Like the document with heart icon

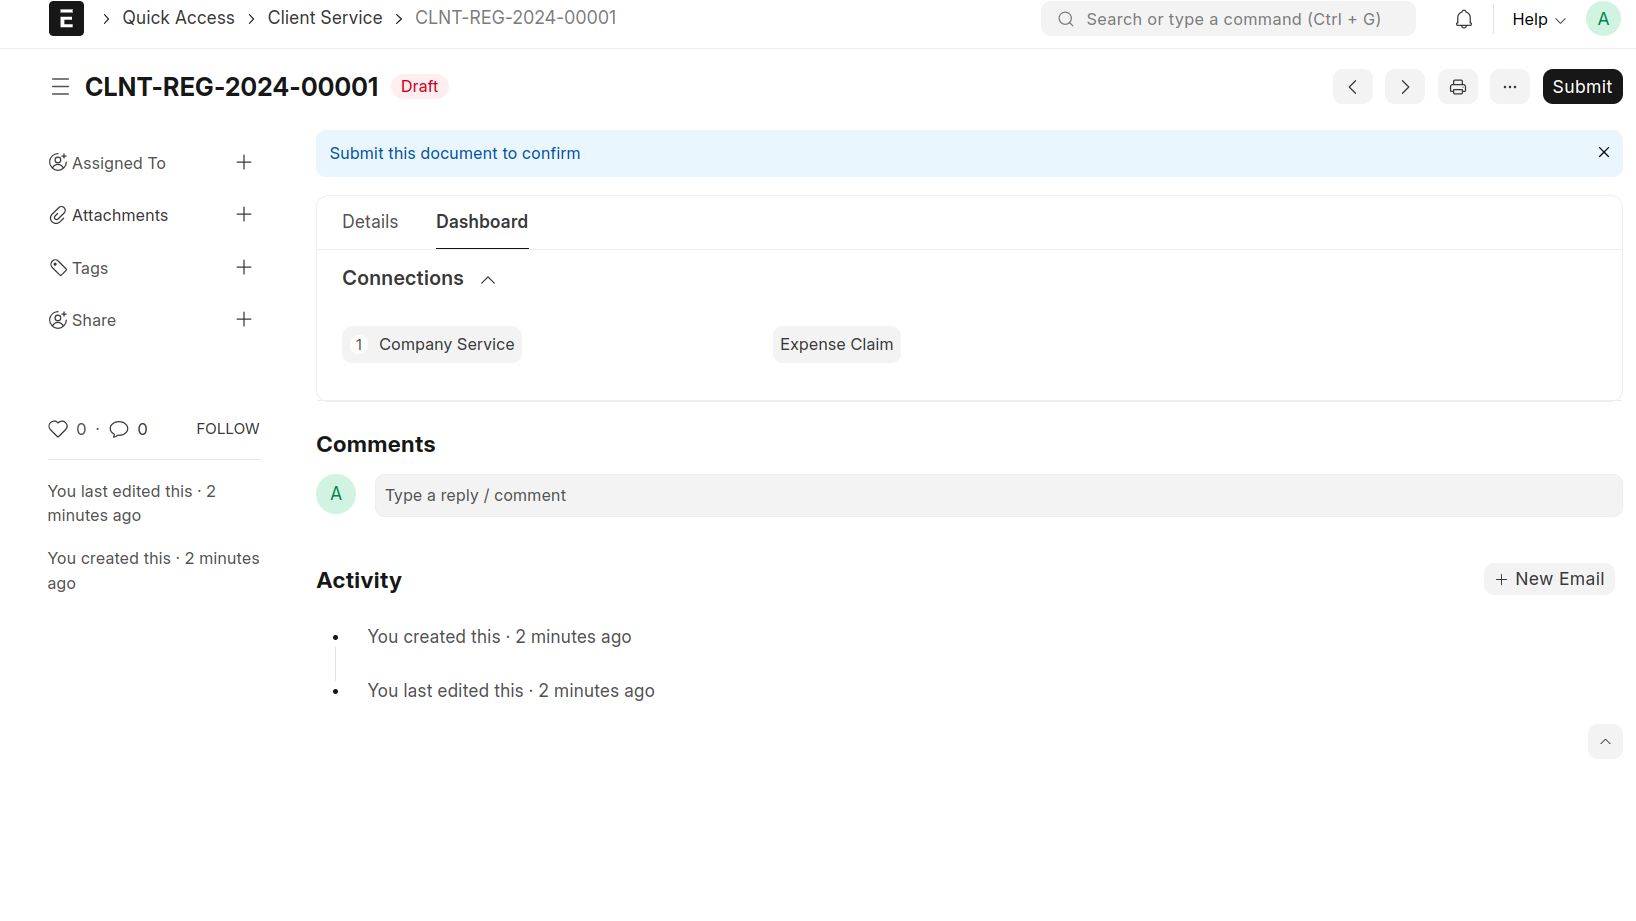coord(58,429)
